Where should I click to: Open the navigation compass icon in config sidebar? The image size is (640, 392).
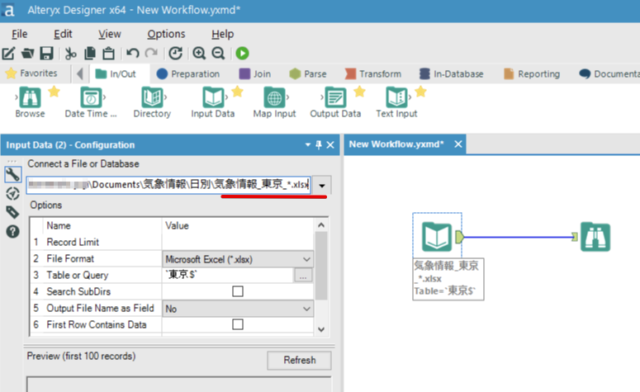(13, 194)
